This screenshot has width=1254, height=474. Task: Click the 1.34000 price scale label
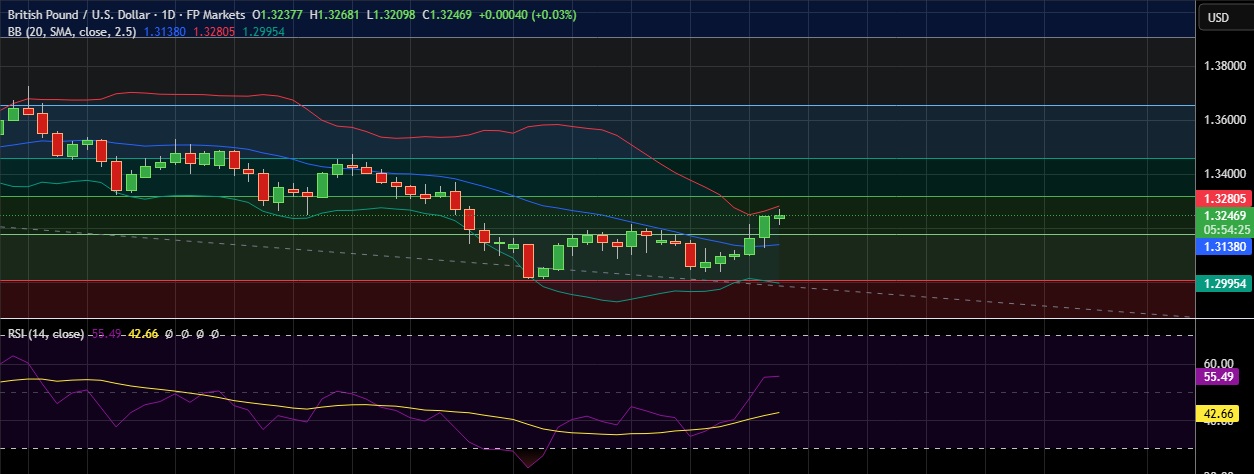[1223, 174]
